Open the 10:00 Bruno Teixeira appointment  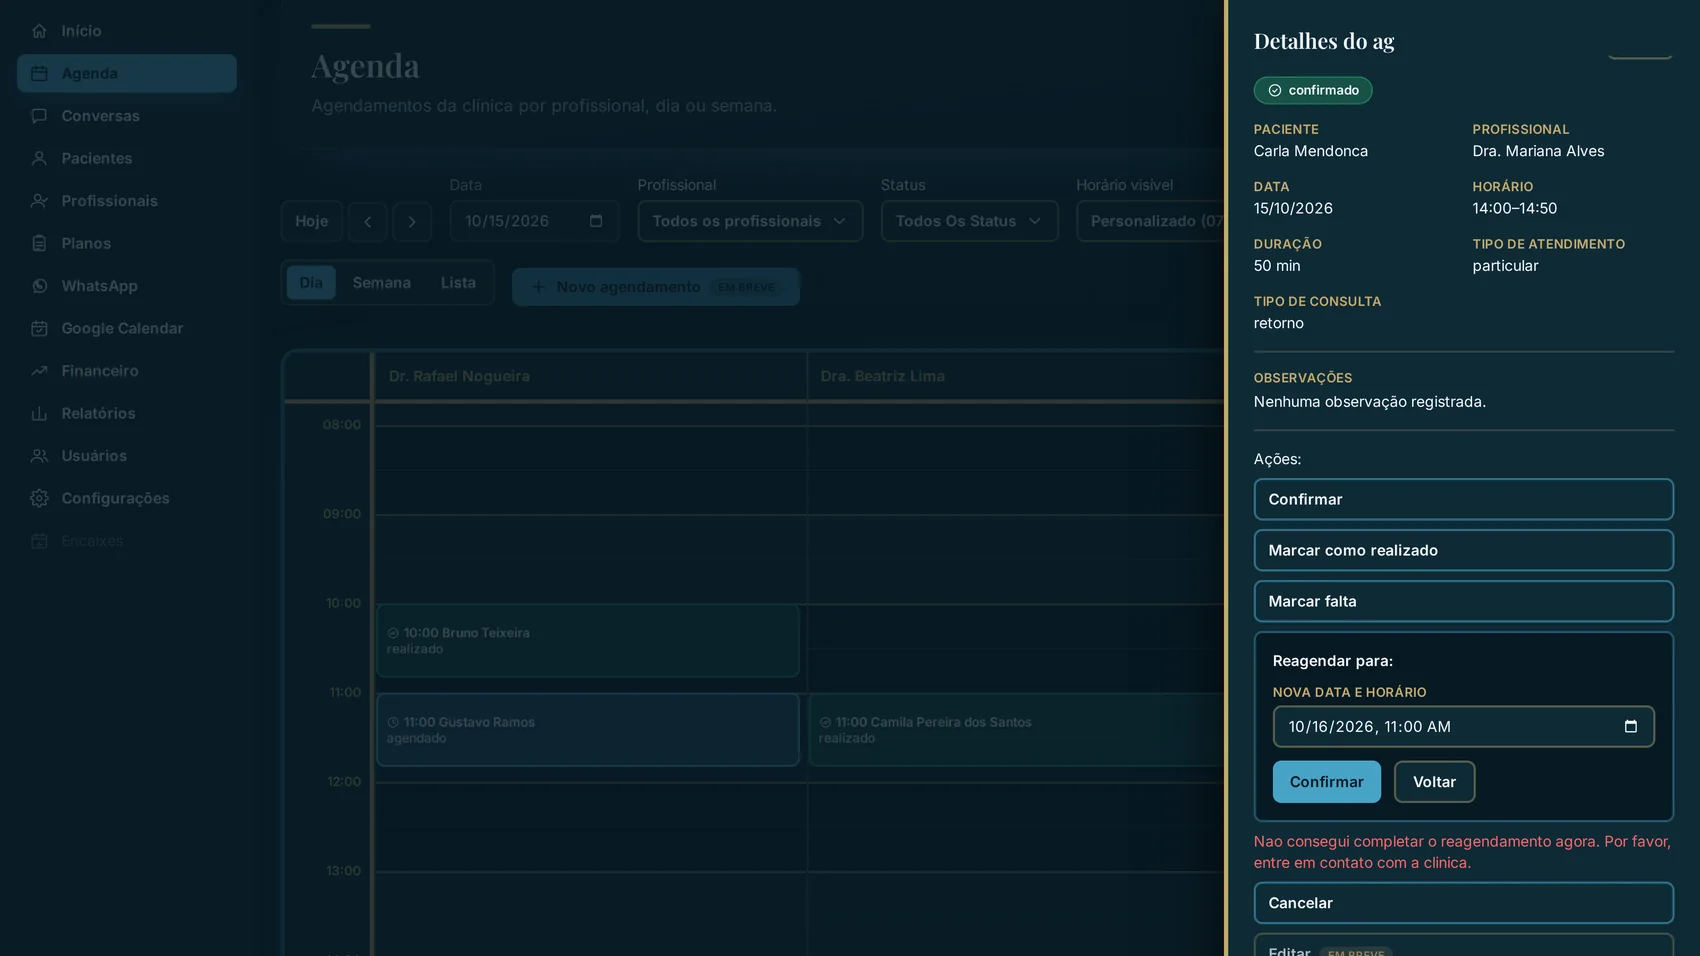[x=588, y=640]
